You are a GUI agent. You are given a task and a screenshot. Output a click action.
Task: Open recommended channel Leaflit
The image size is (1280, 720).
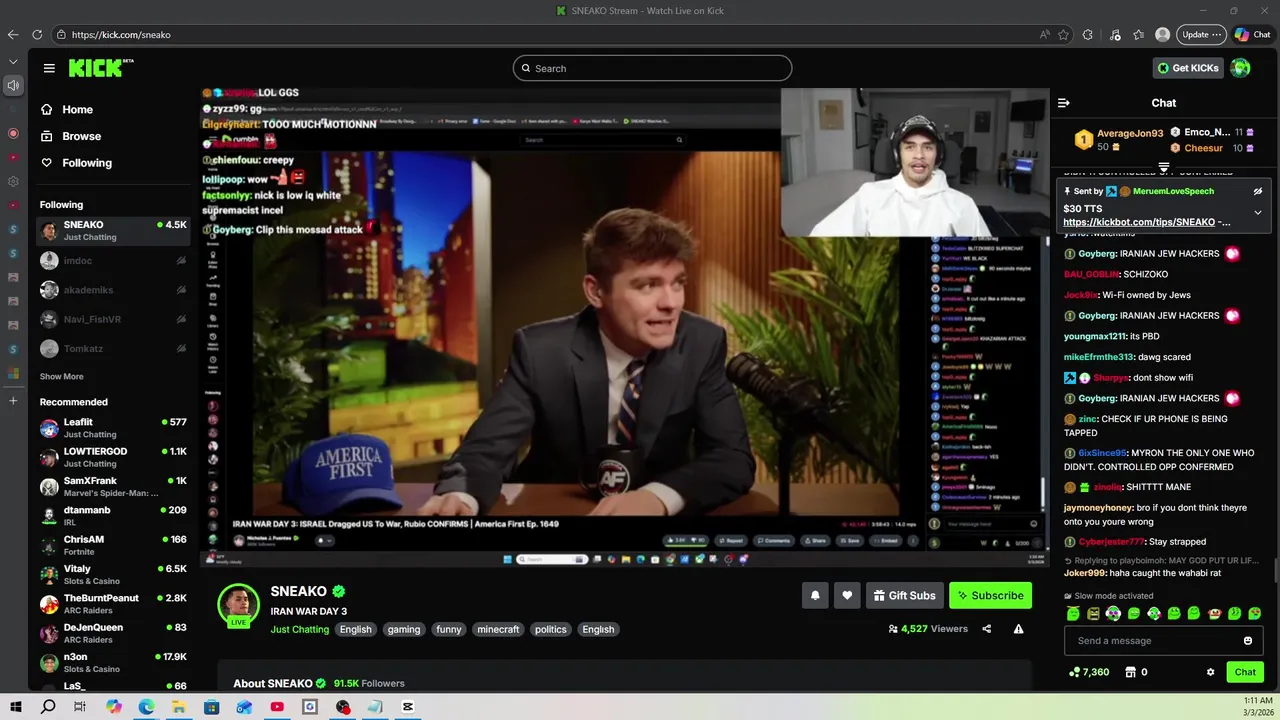(x=113, y=428)
